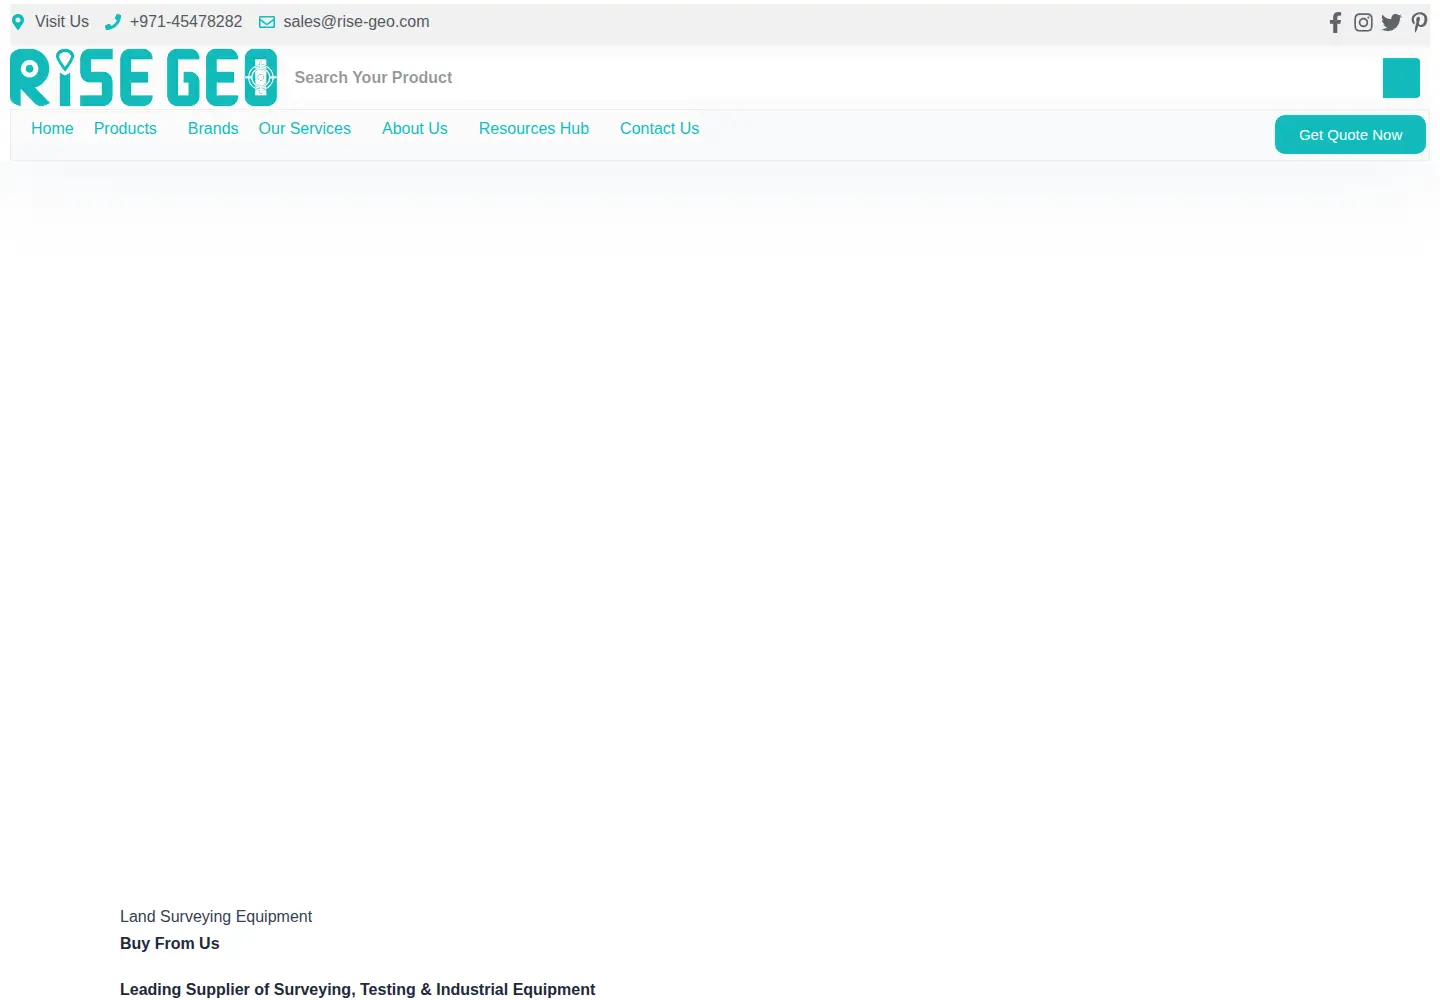Open the Products menu
The height and width of the screenshot is (1000, 1440).
(125, 128)
